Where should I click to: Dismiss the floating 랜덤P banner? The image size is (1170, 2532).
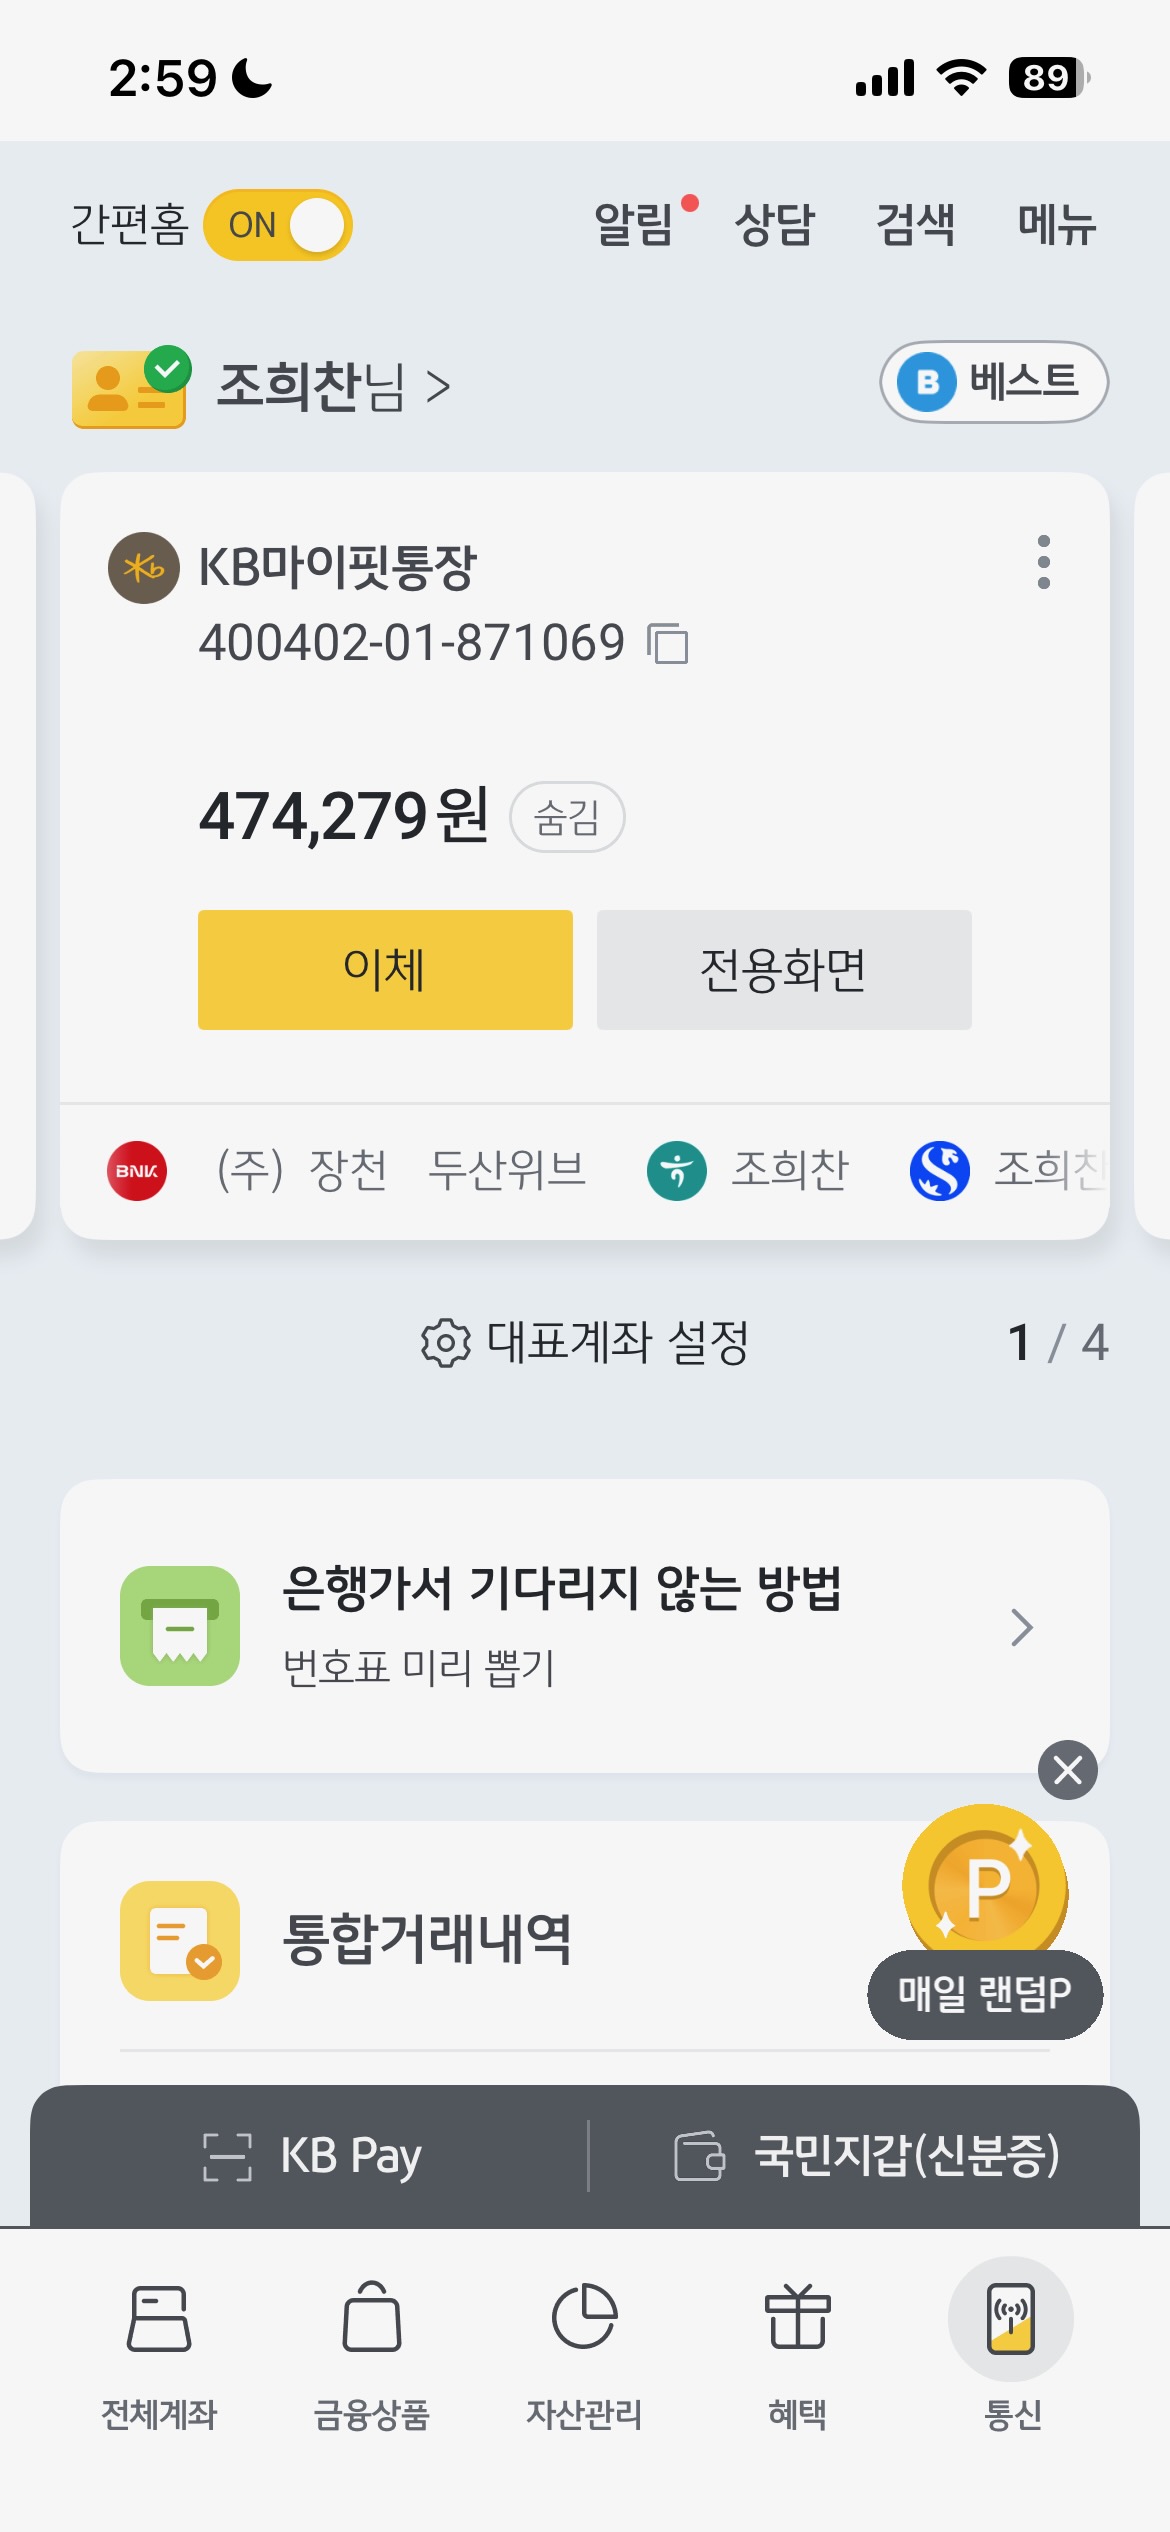pos(1067,1770)
